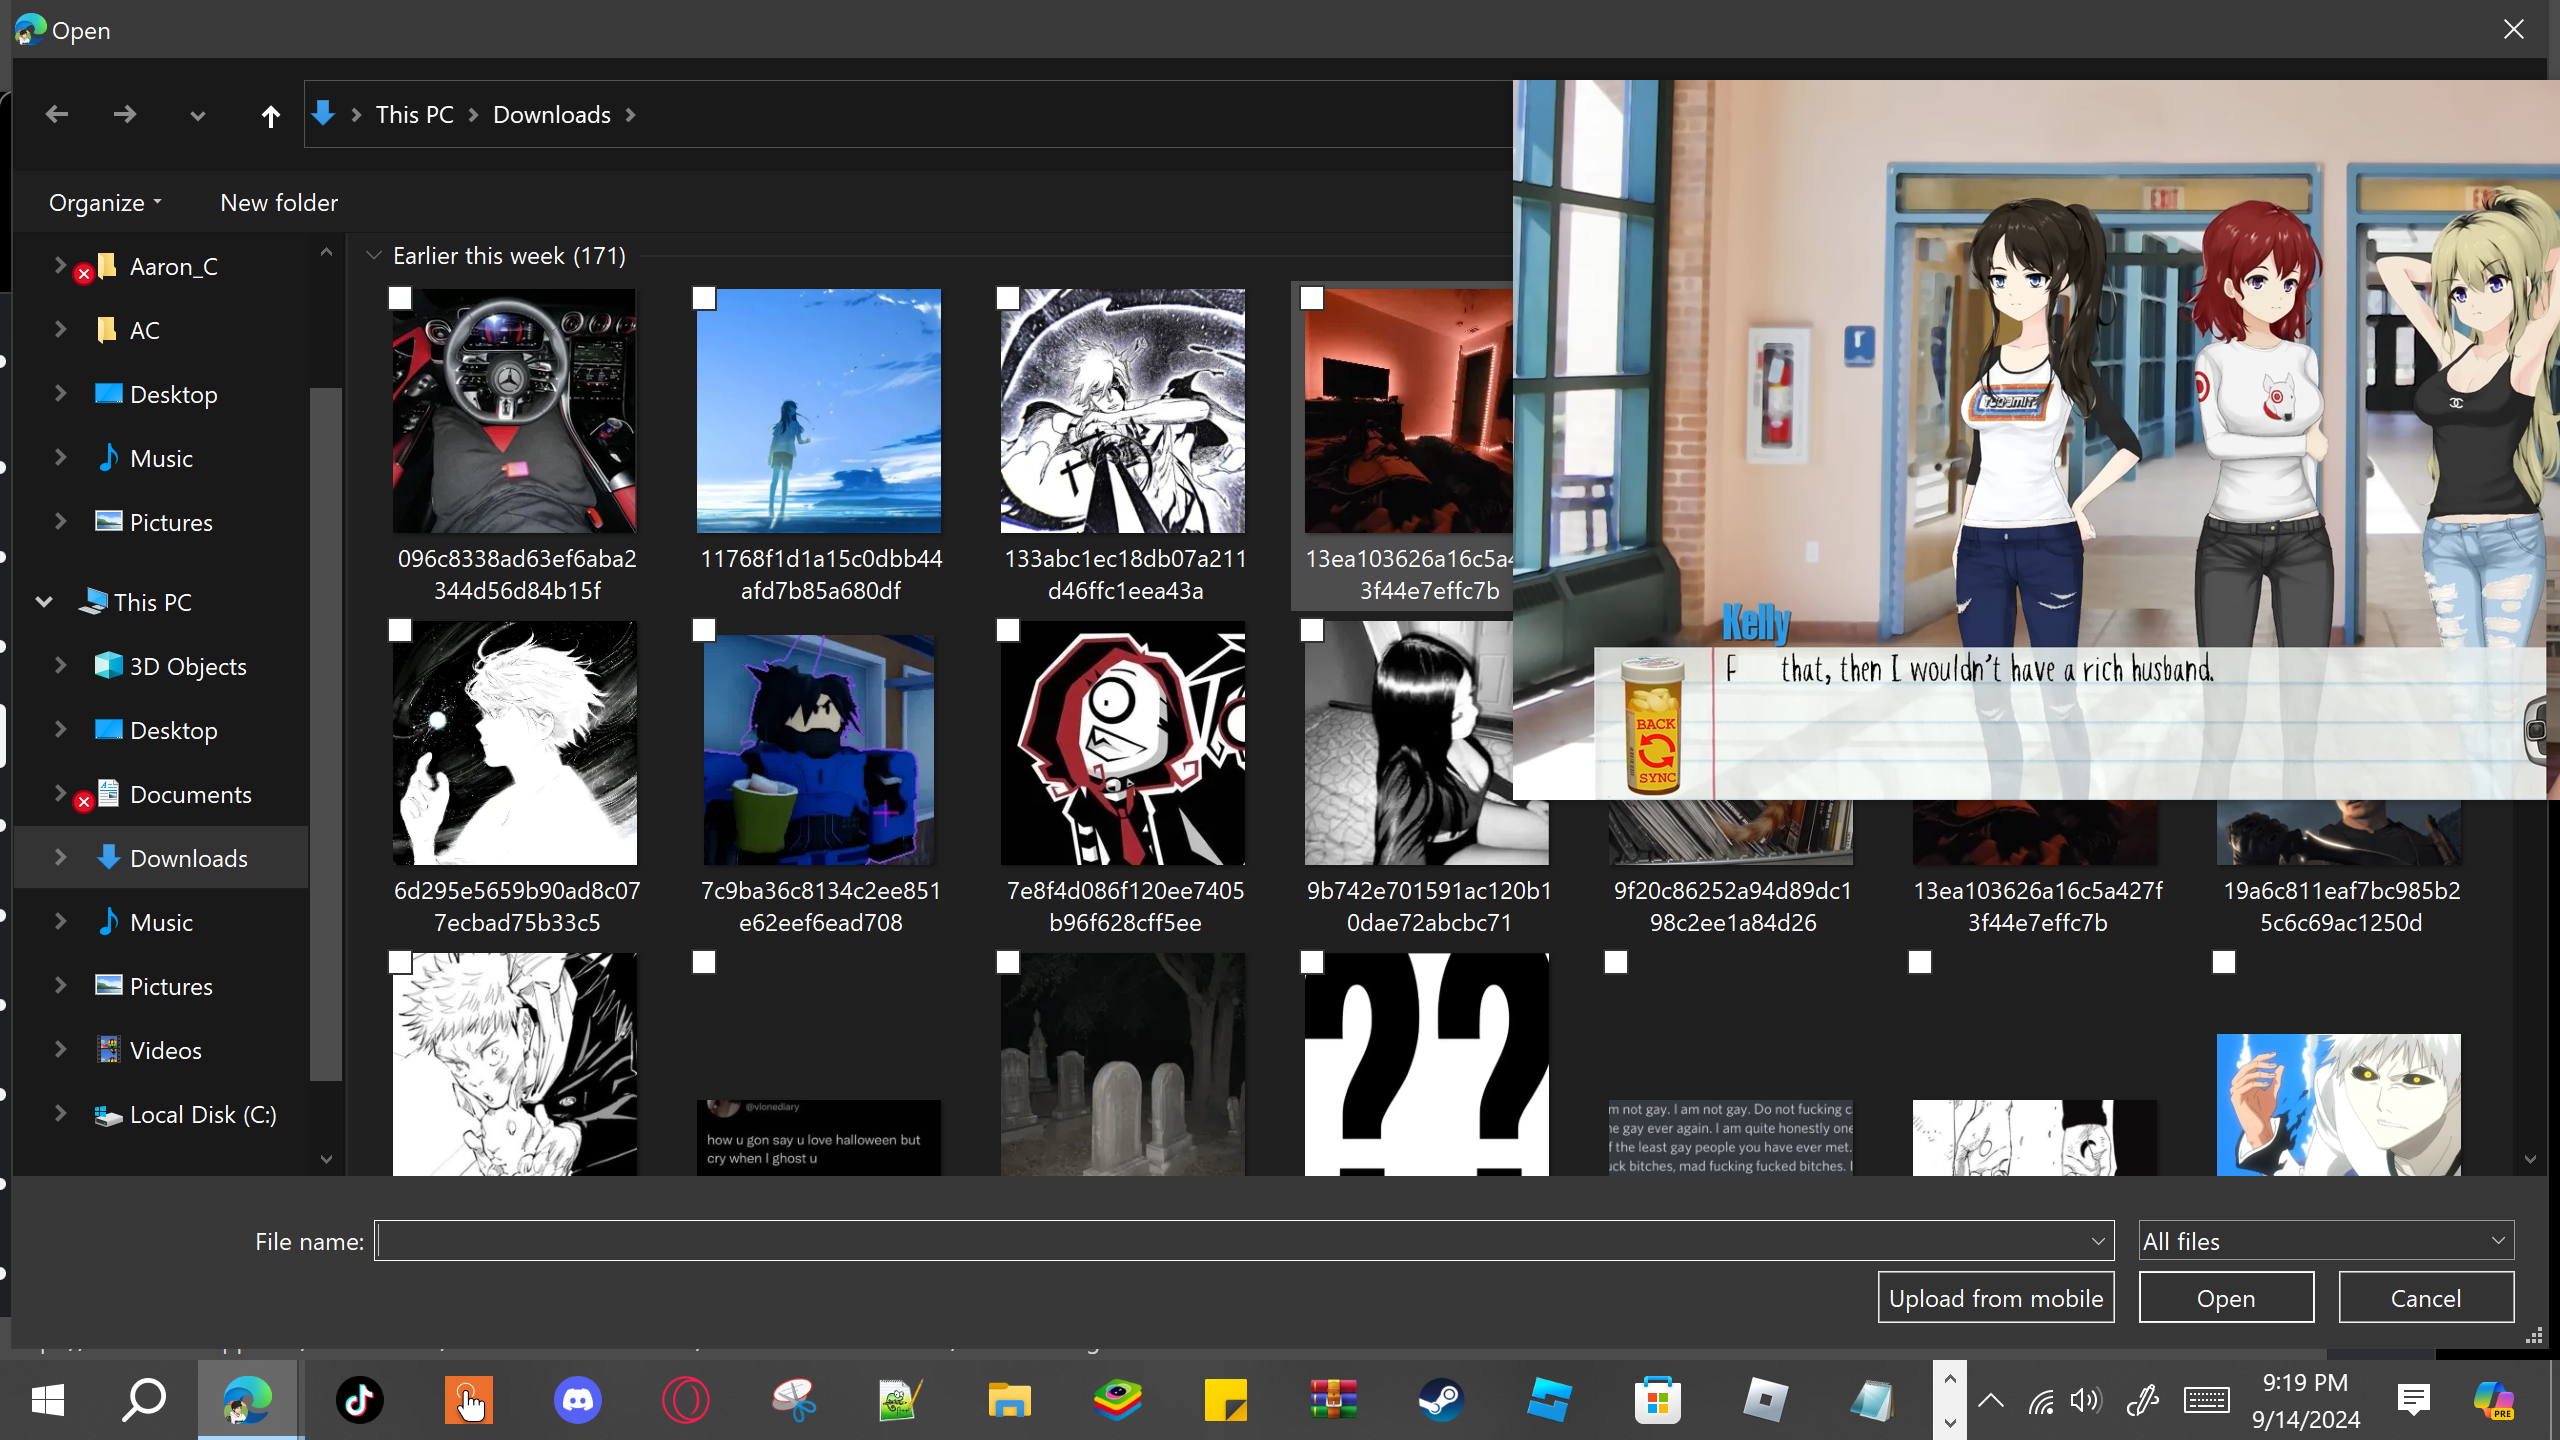The height and width of the screenshot is (1440, 2560).
Task: Click the Cancel button
Action: point(2425,1298)
